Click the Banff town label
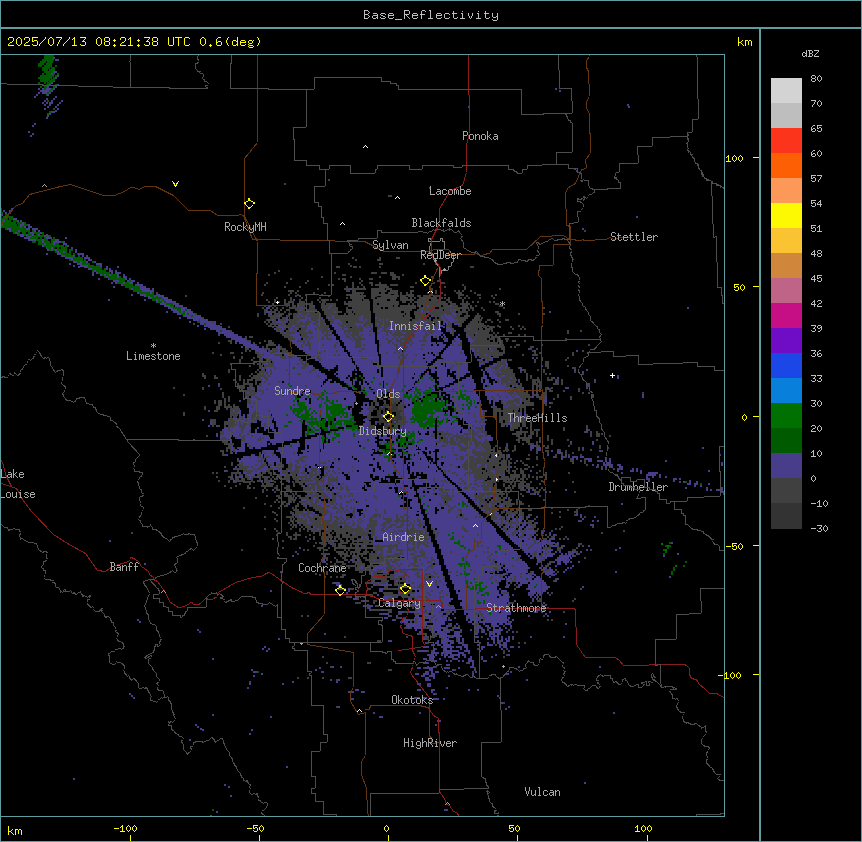The height and width of the screenshot is (842, 862). (x=124, y=567)
